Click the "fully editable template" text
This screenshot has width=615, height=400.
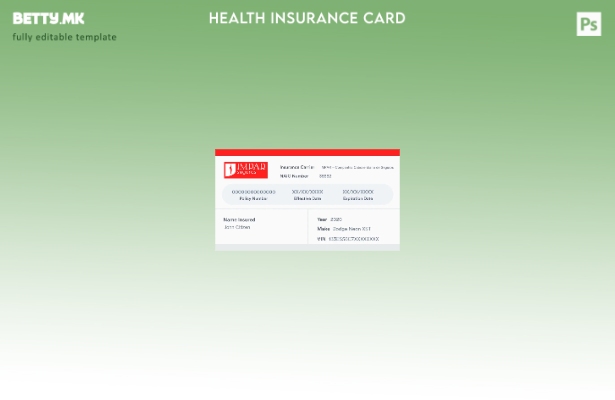[x=64, y=37]
